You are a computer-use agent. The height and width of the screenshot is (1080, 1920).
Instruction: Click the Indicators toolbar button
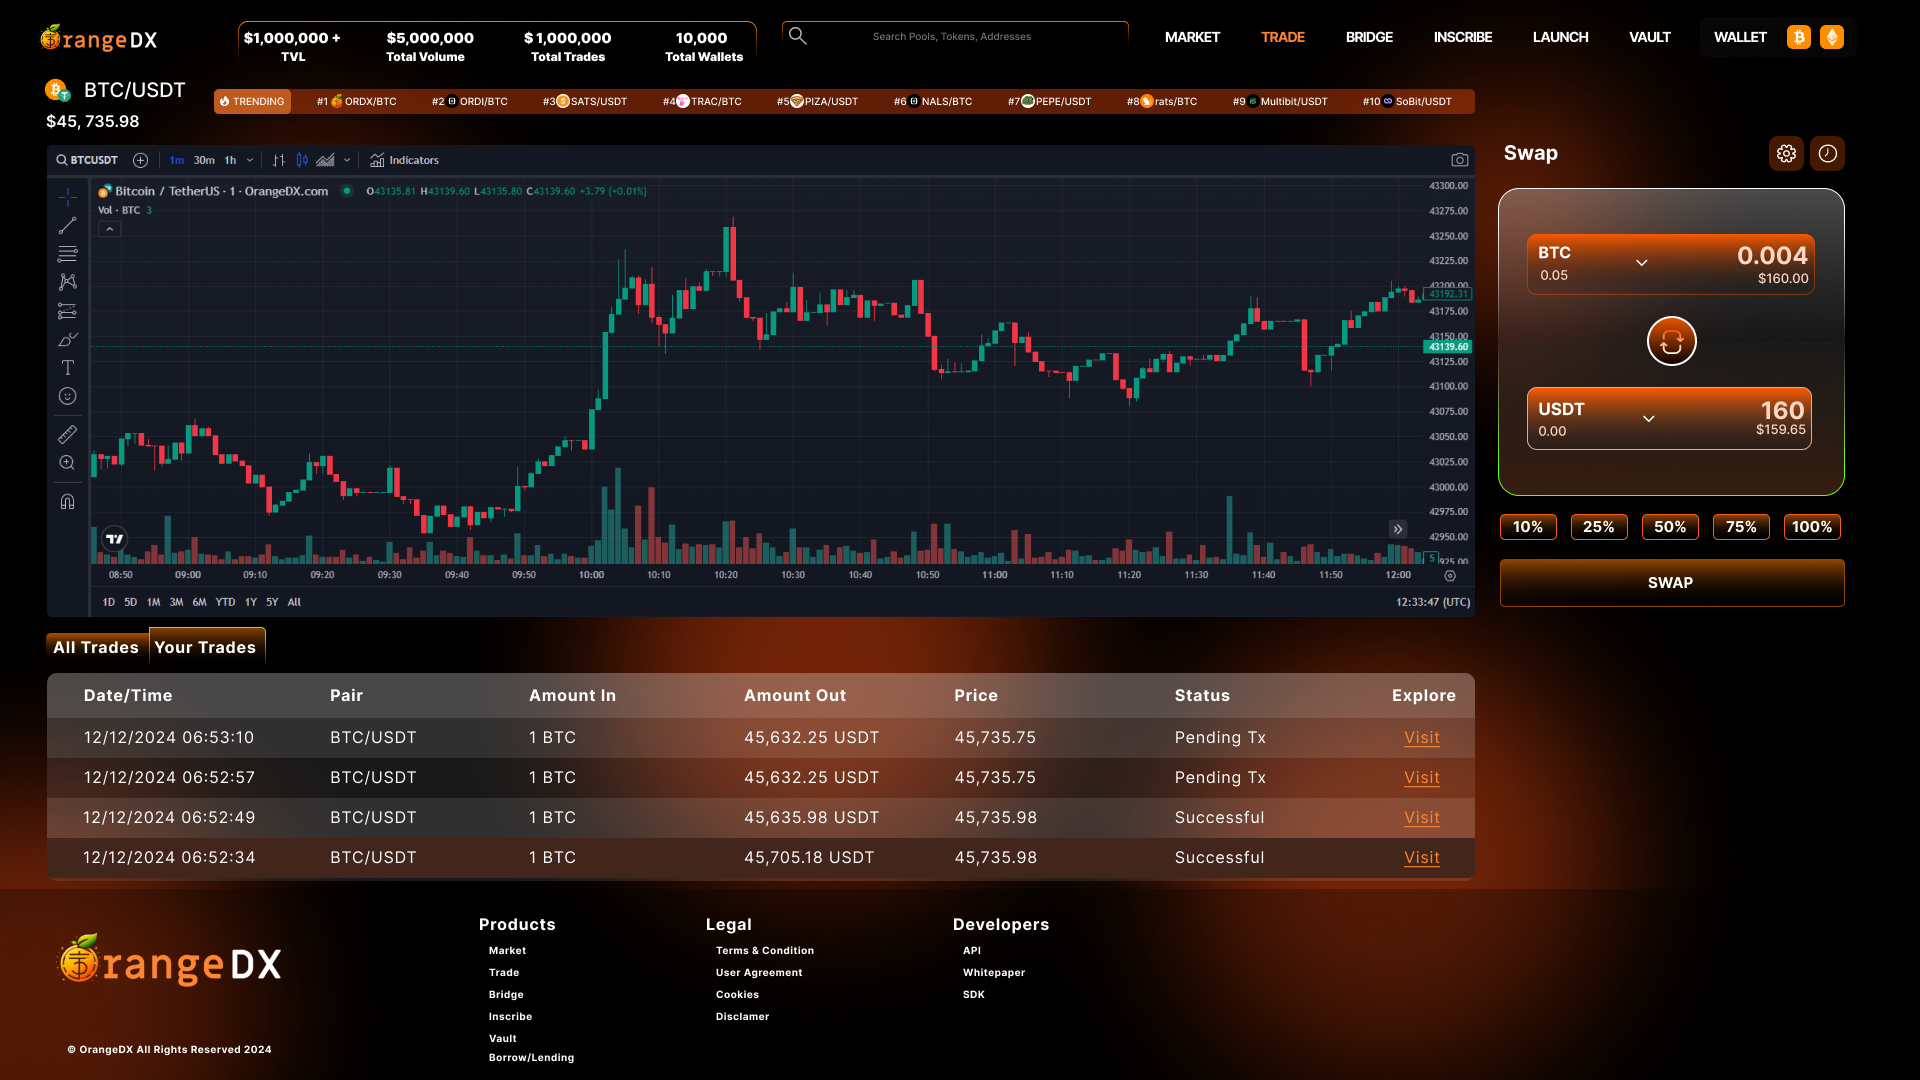coord(404,160)
